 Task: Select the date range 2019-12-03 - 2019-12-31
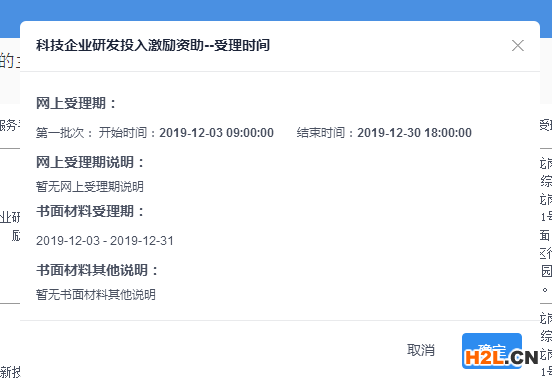[x=105, y=241]
